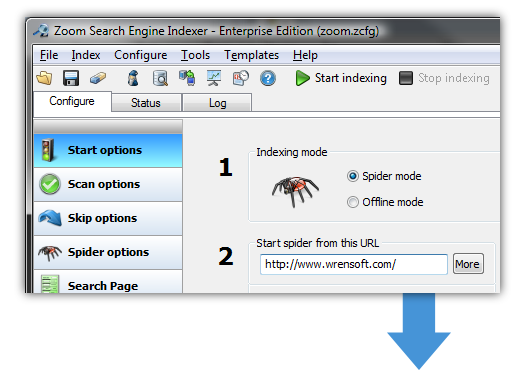This screenshot has width=525, height=379.
Task: Click the large spider image in Indexing mode
Action: (295, 191)
